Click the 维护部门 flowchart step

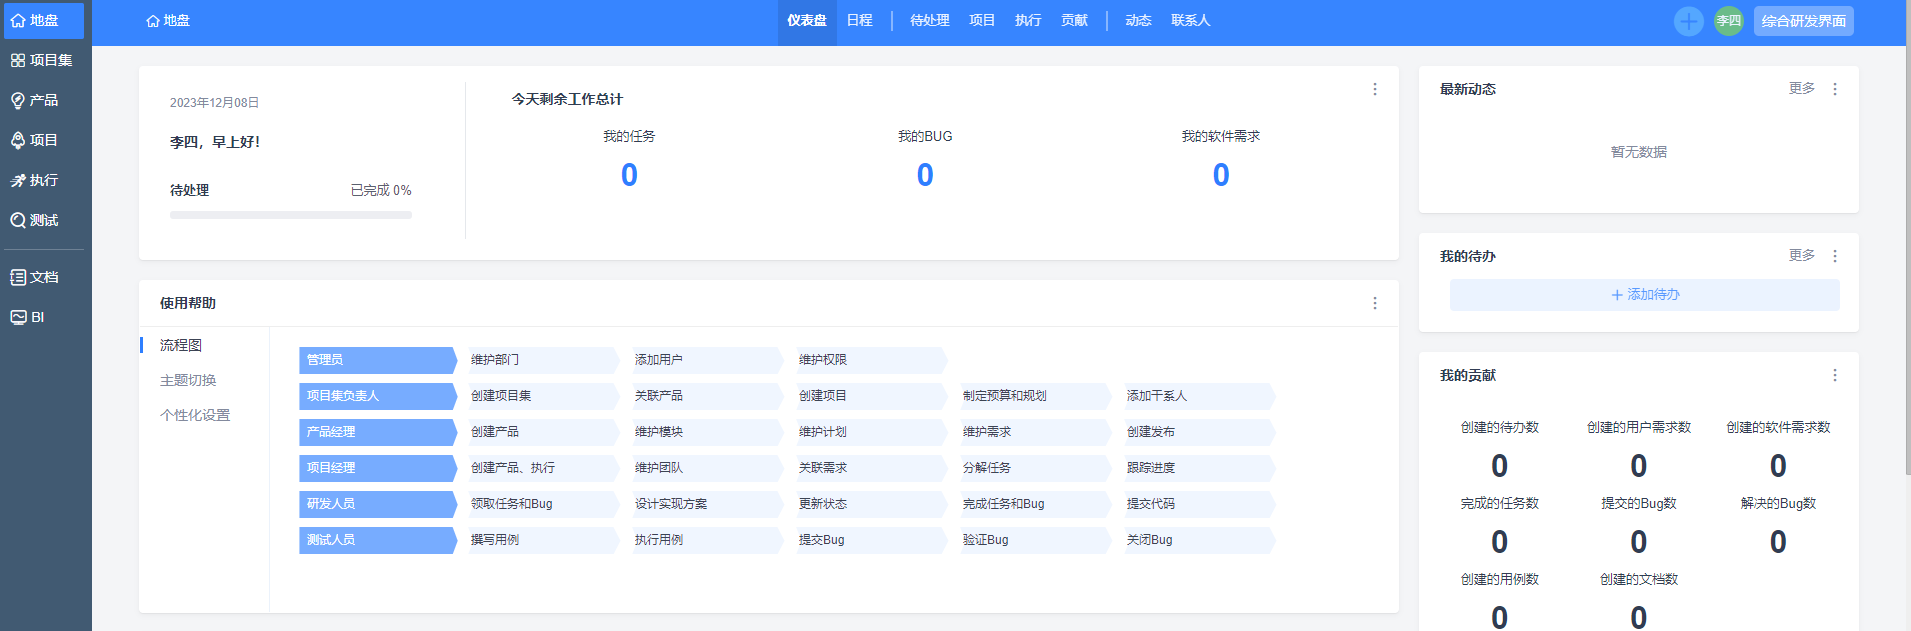click(543, 360)
